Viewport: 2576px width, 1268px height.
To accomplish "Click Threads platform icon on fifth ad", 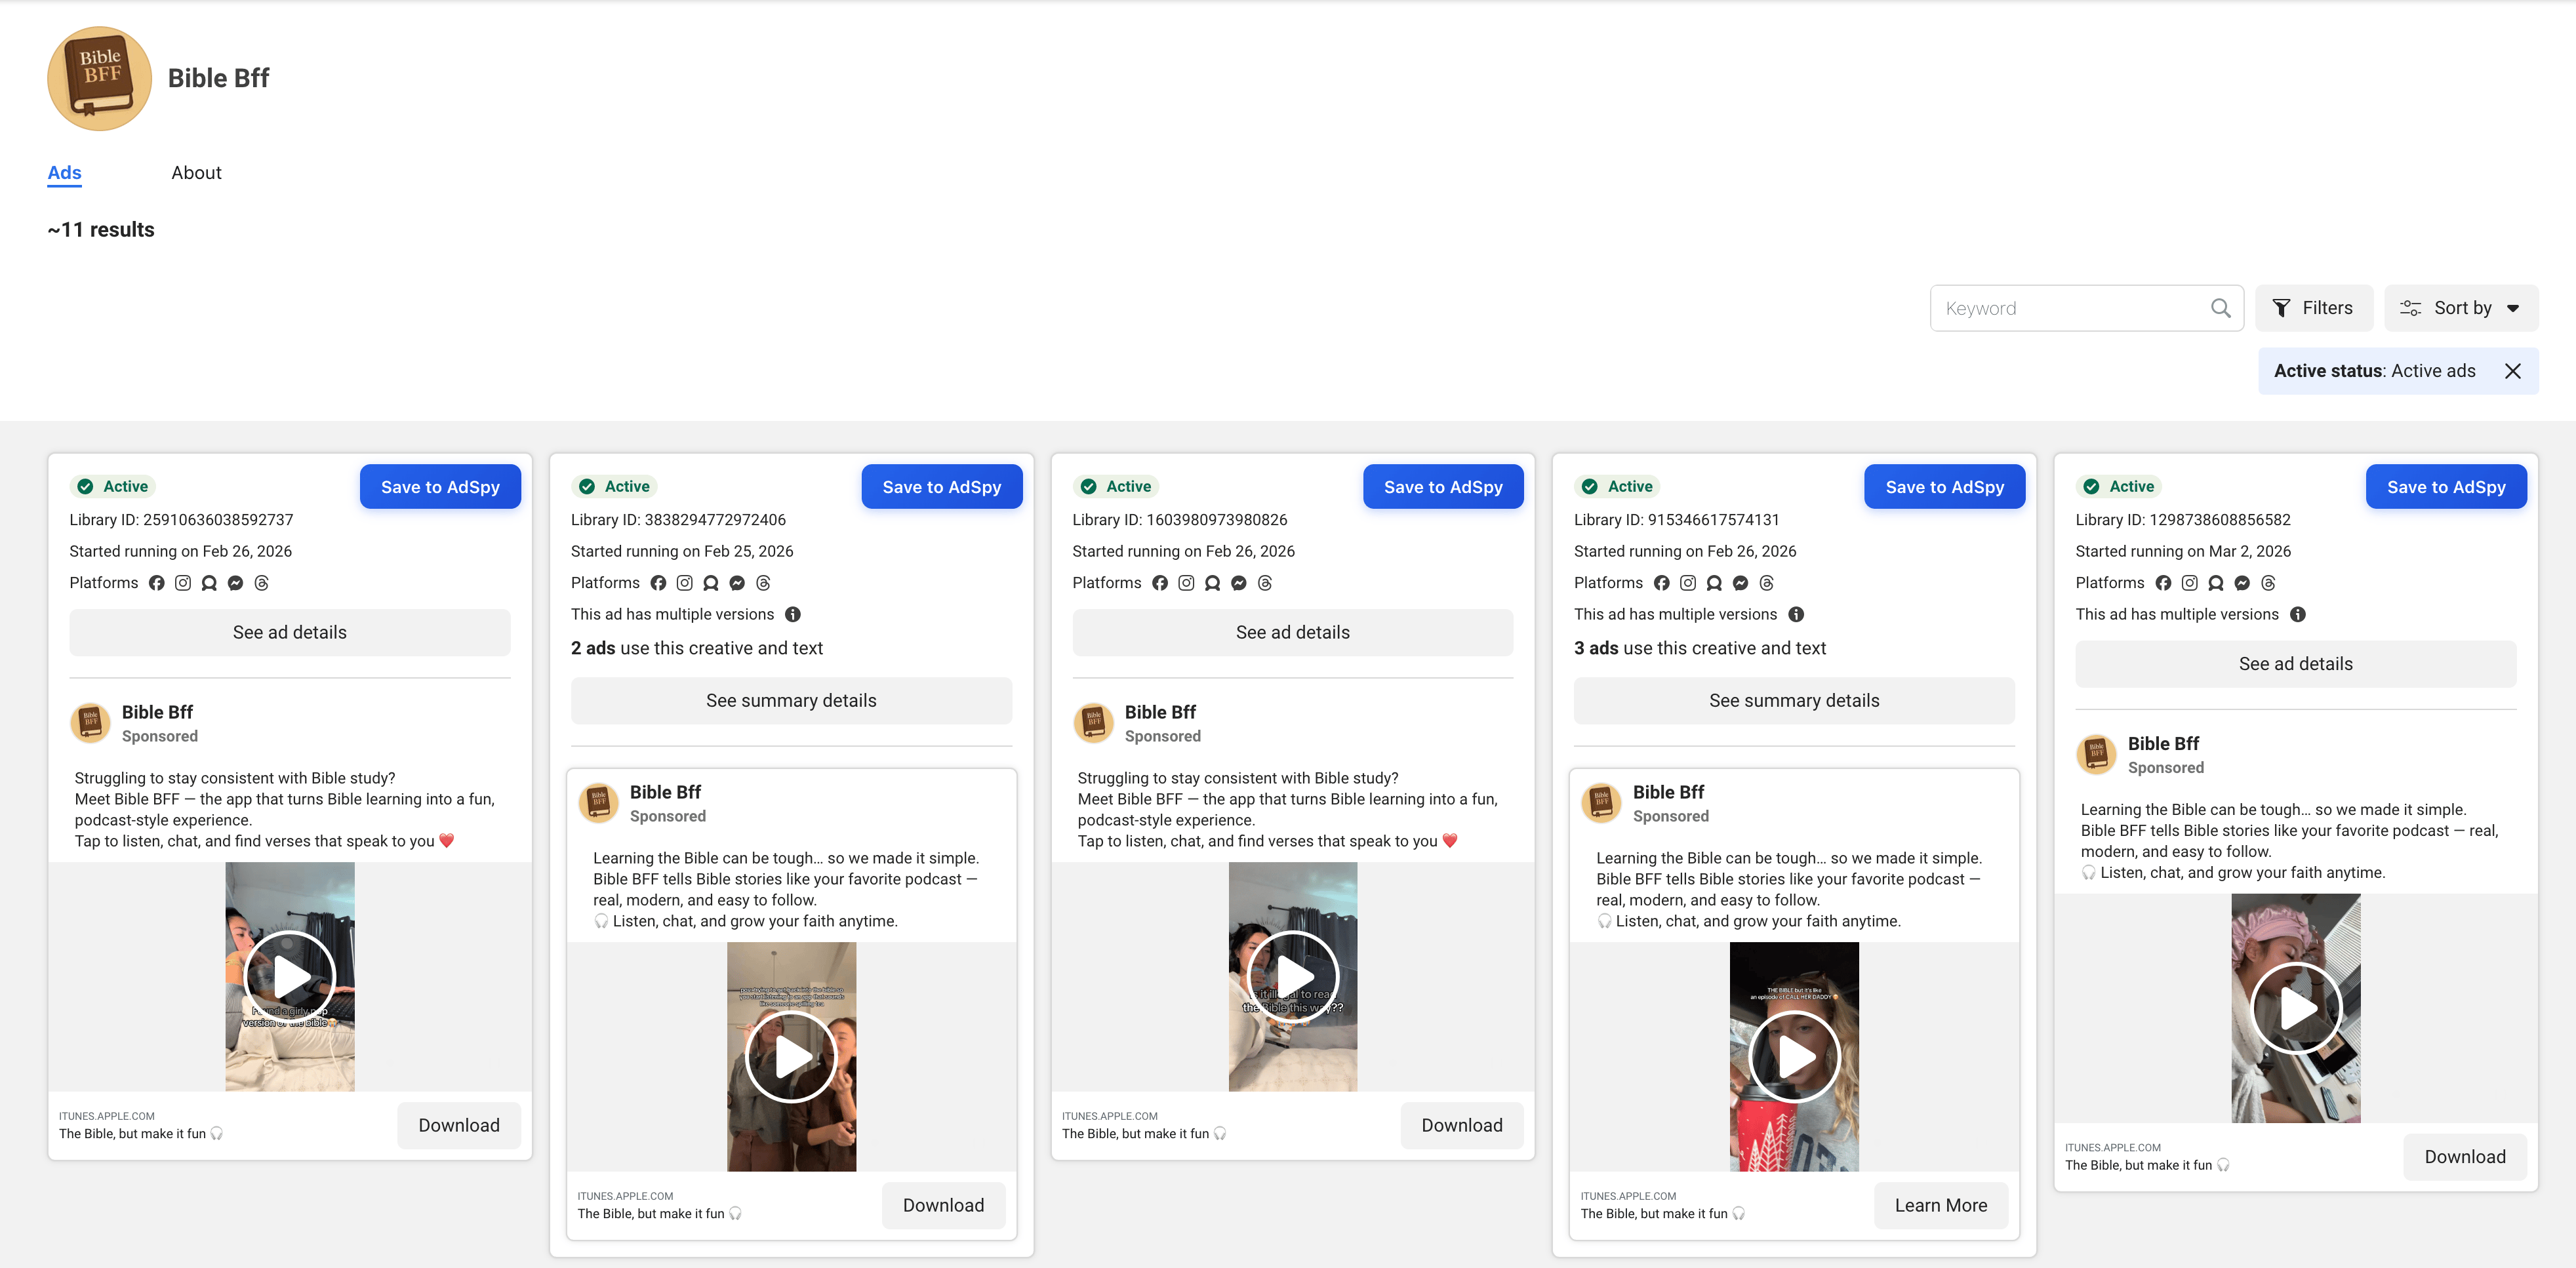I will [2269, 583].
